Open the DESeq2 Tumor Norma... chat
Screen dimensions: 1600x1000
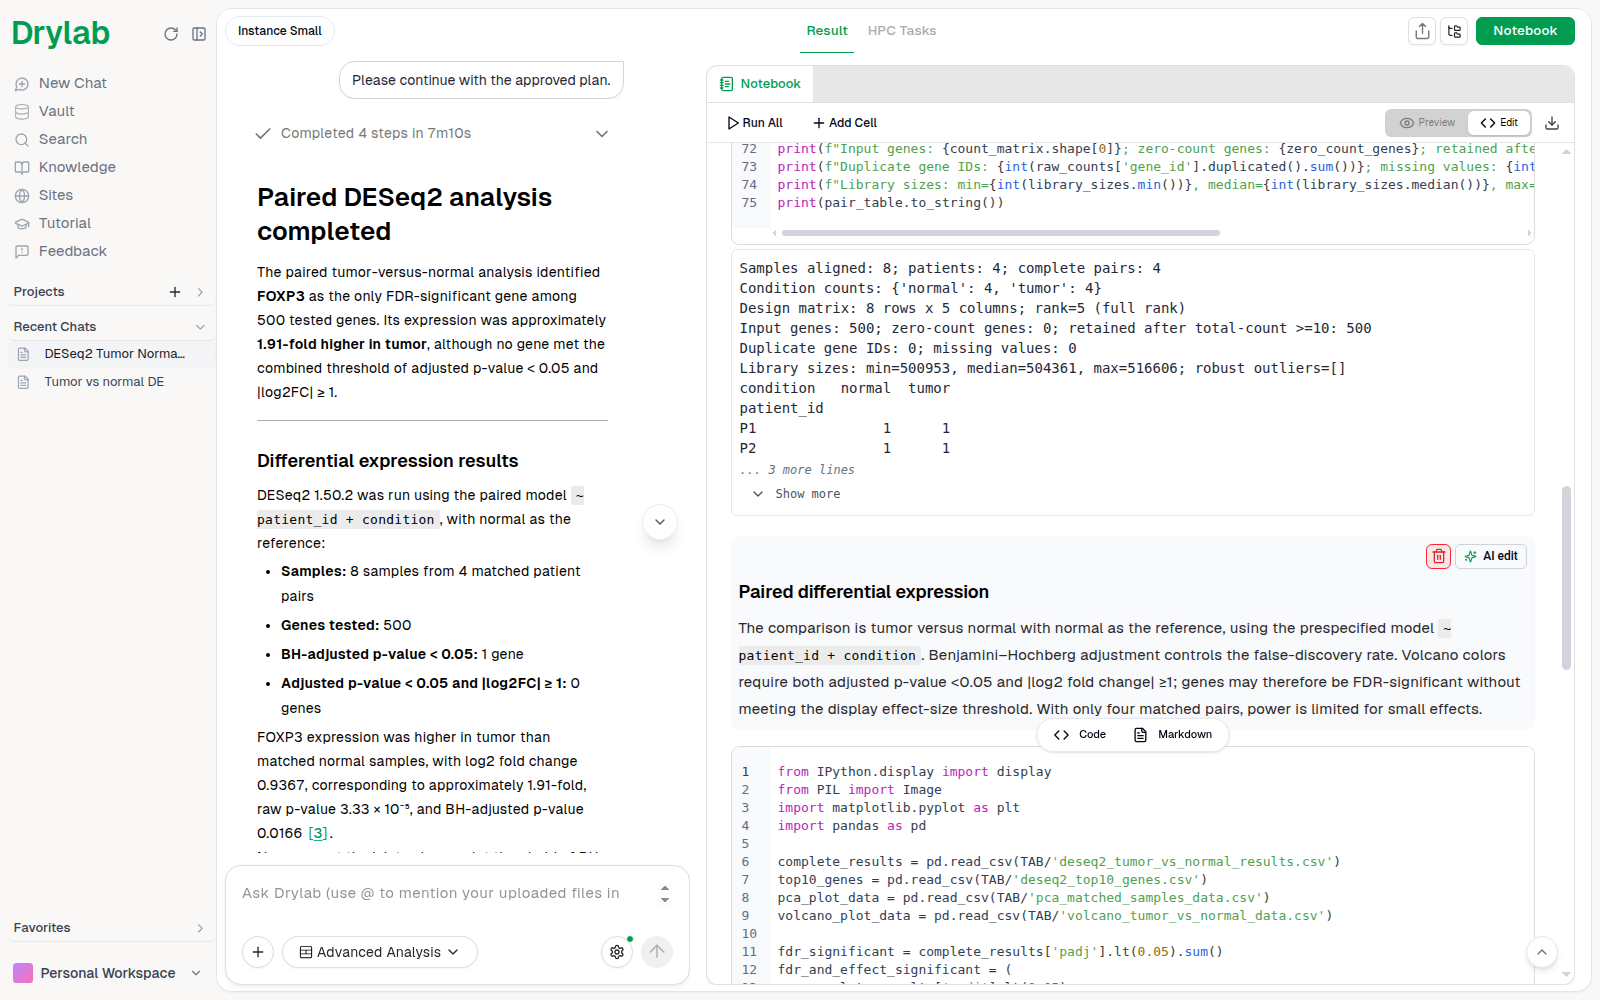tap(112, 354)
